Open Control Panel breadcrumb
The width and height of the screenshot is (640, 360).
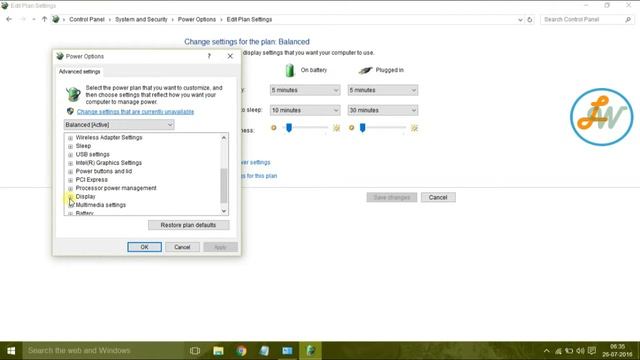pyautogui.click(x=87, y=19)
